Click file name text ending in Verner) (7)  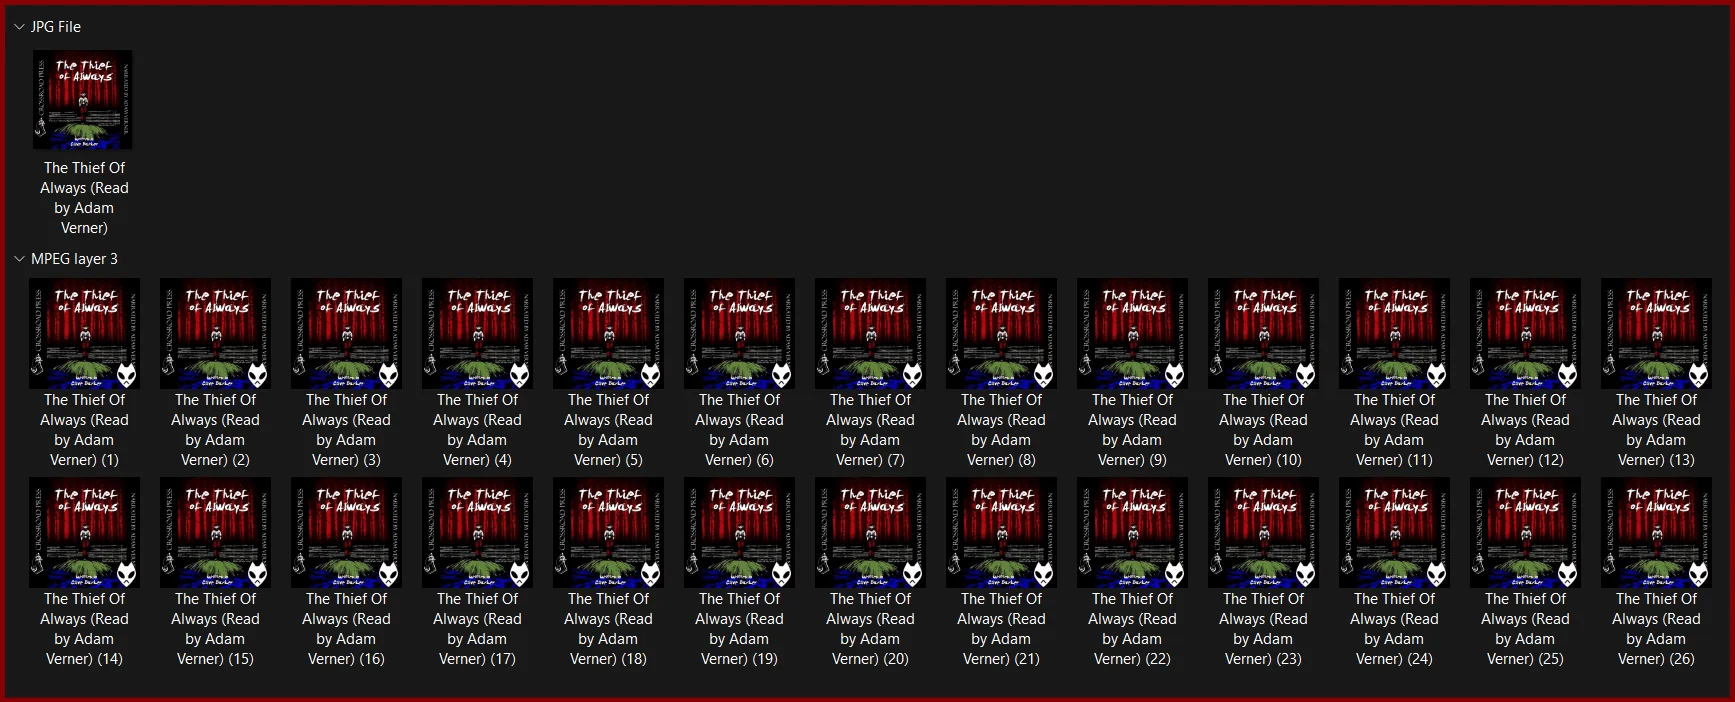(x=870, y=430)
